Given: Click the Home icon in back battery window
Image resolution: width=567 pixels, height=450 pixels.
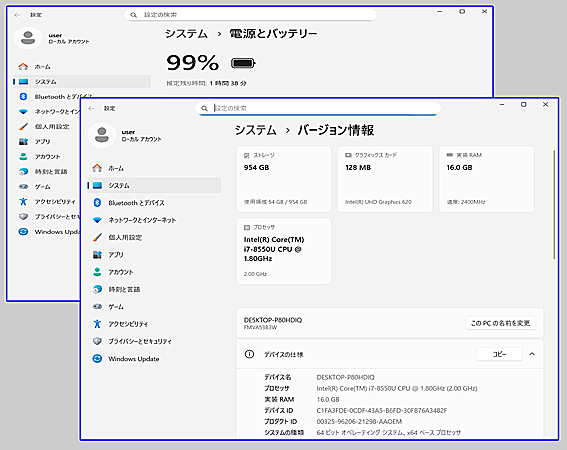Looking at the screenshot, I should point(23,67).
